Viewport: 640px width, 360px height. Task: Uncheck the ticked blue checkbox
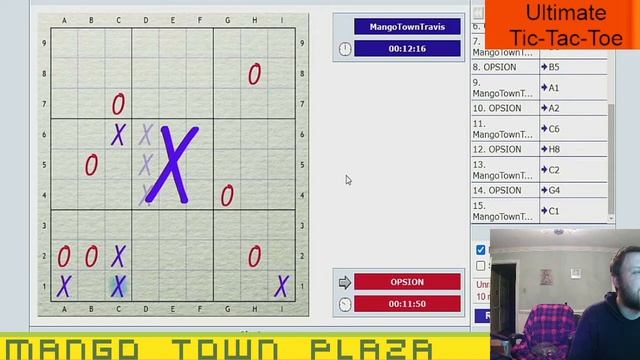click(x=481, y=250)
